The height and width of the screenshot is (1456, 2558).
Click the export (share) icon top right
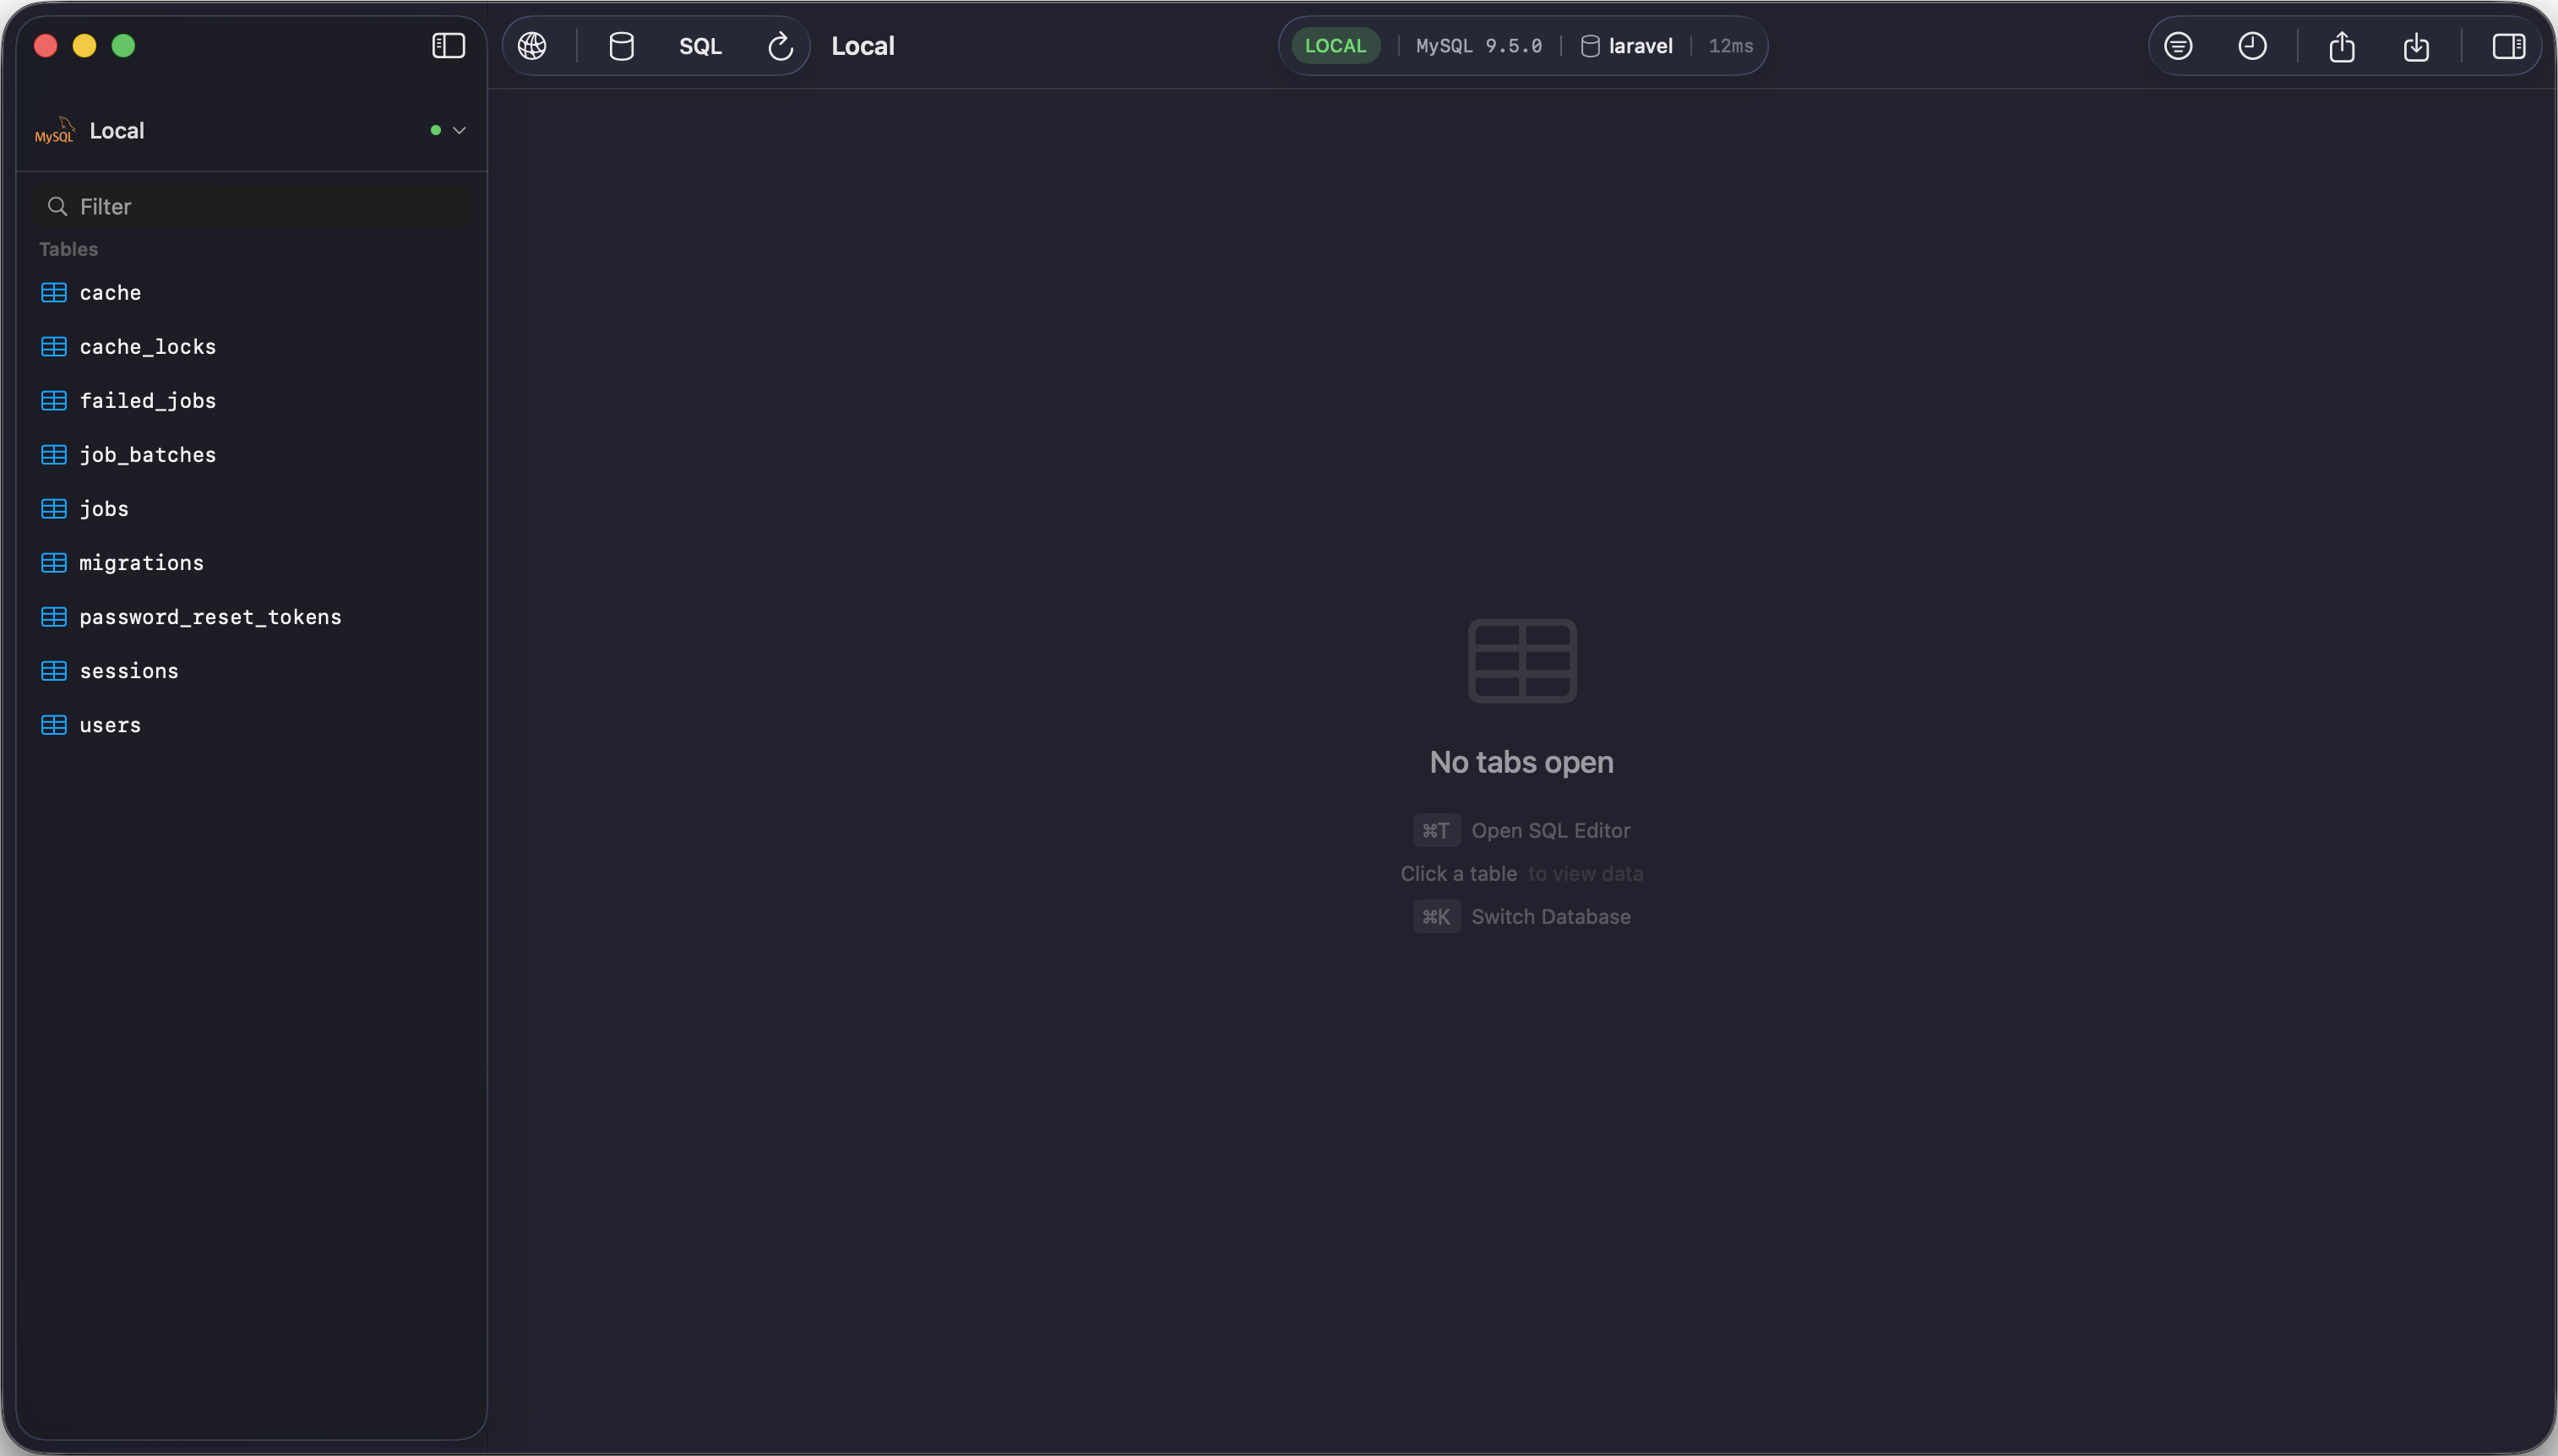pyautogui.click(x=2341, y=46)
